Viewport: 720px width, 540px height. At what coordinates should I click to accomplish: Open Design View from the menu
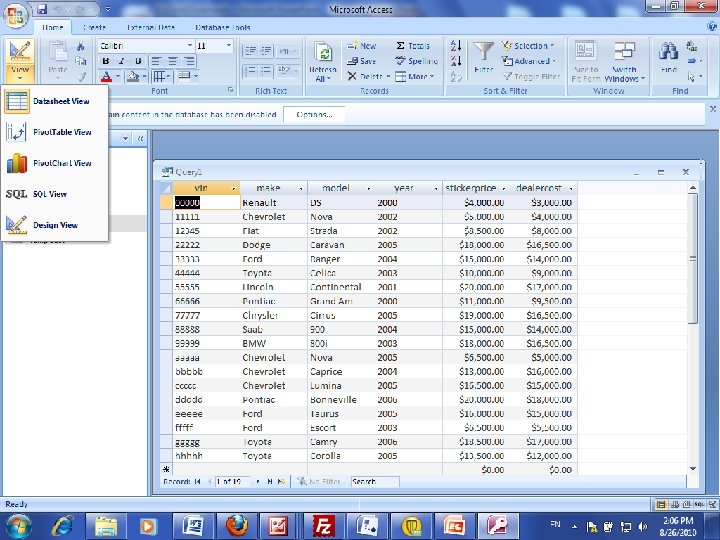(55, 225)
